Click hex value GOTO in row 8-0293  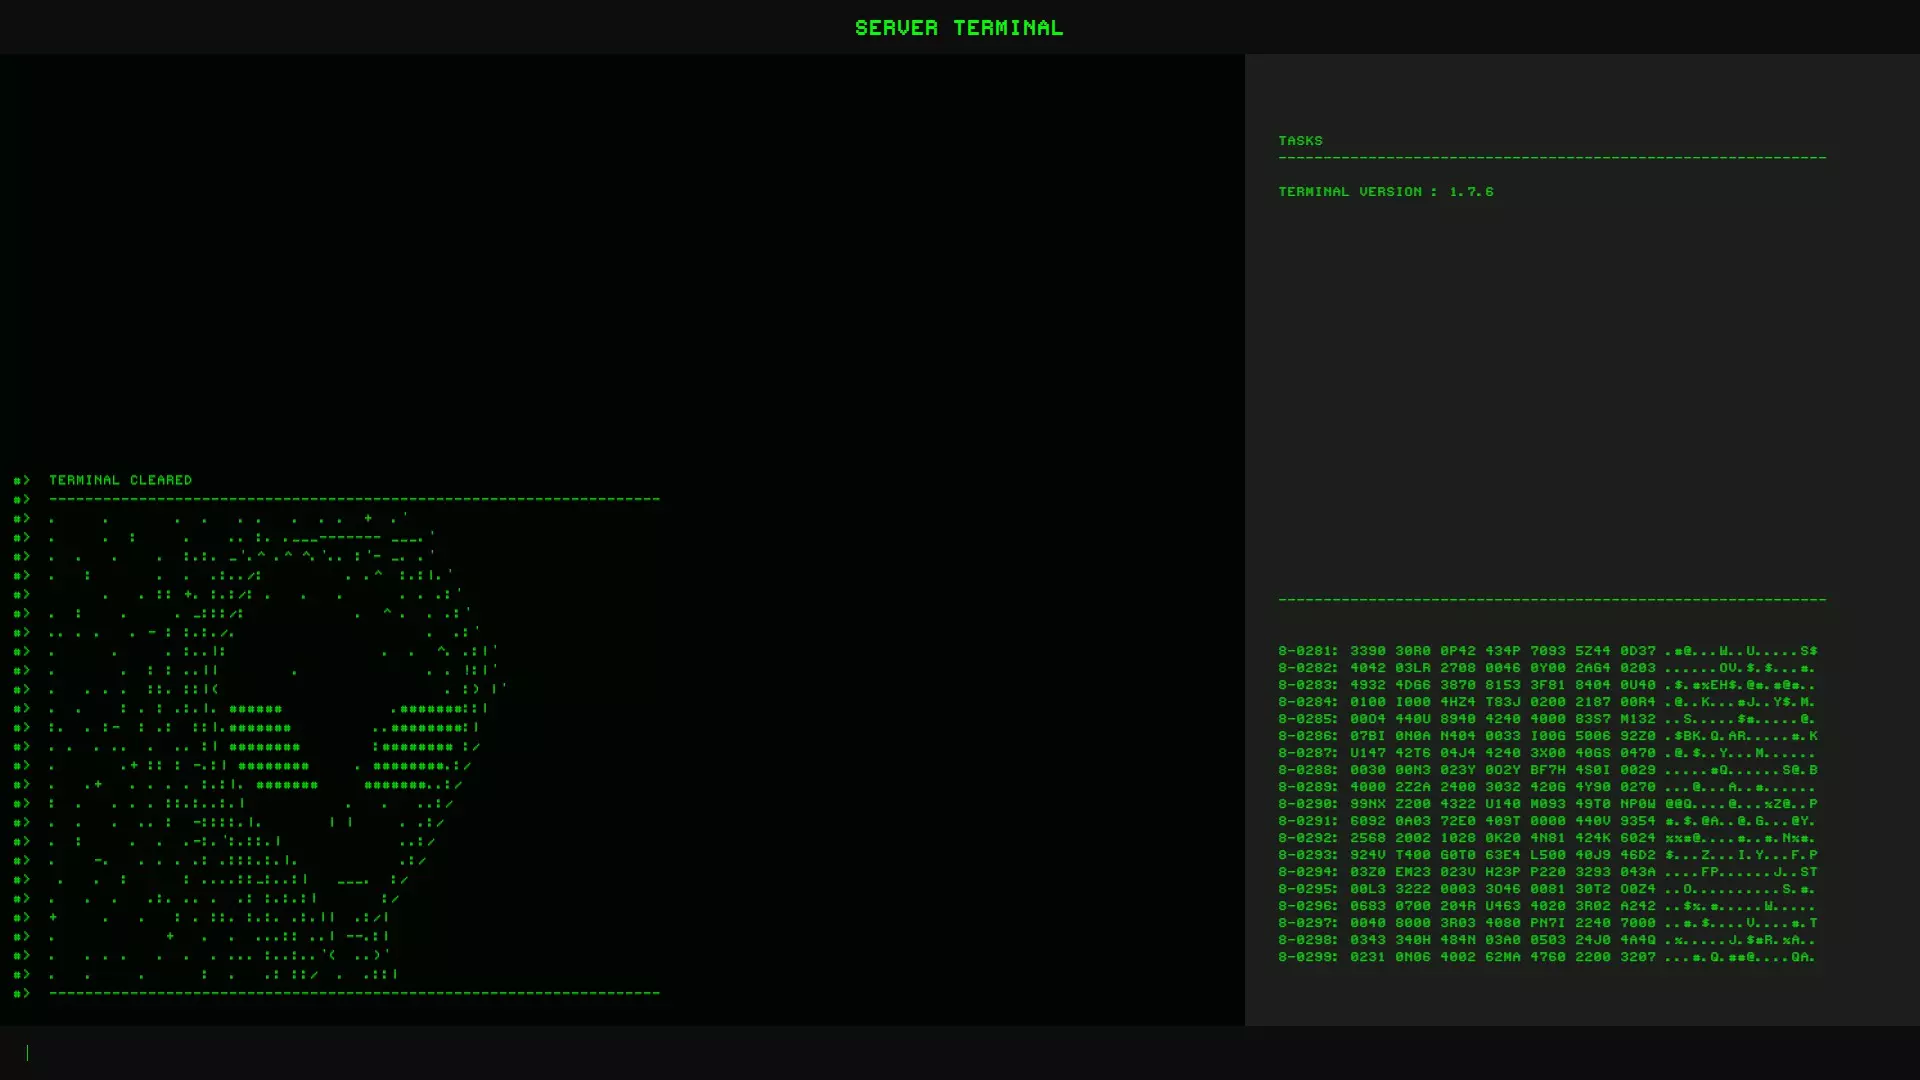[1457, 855]
